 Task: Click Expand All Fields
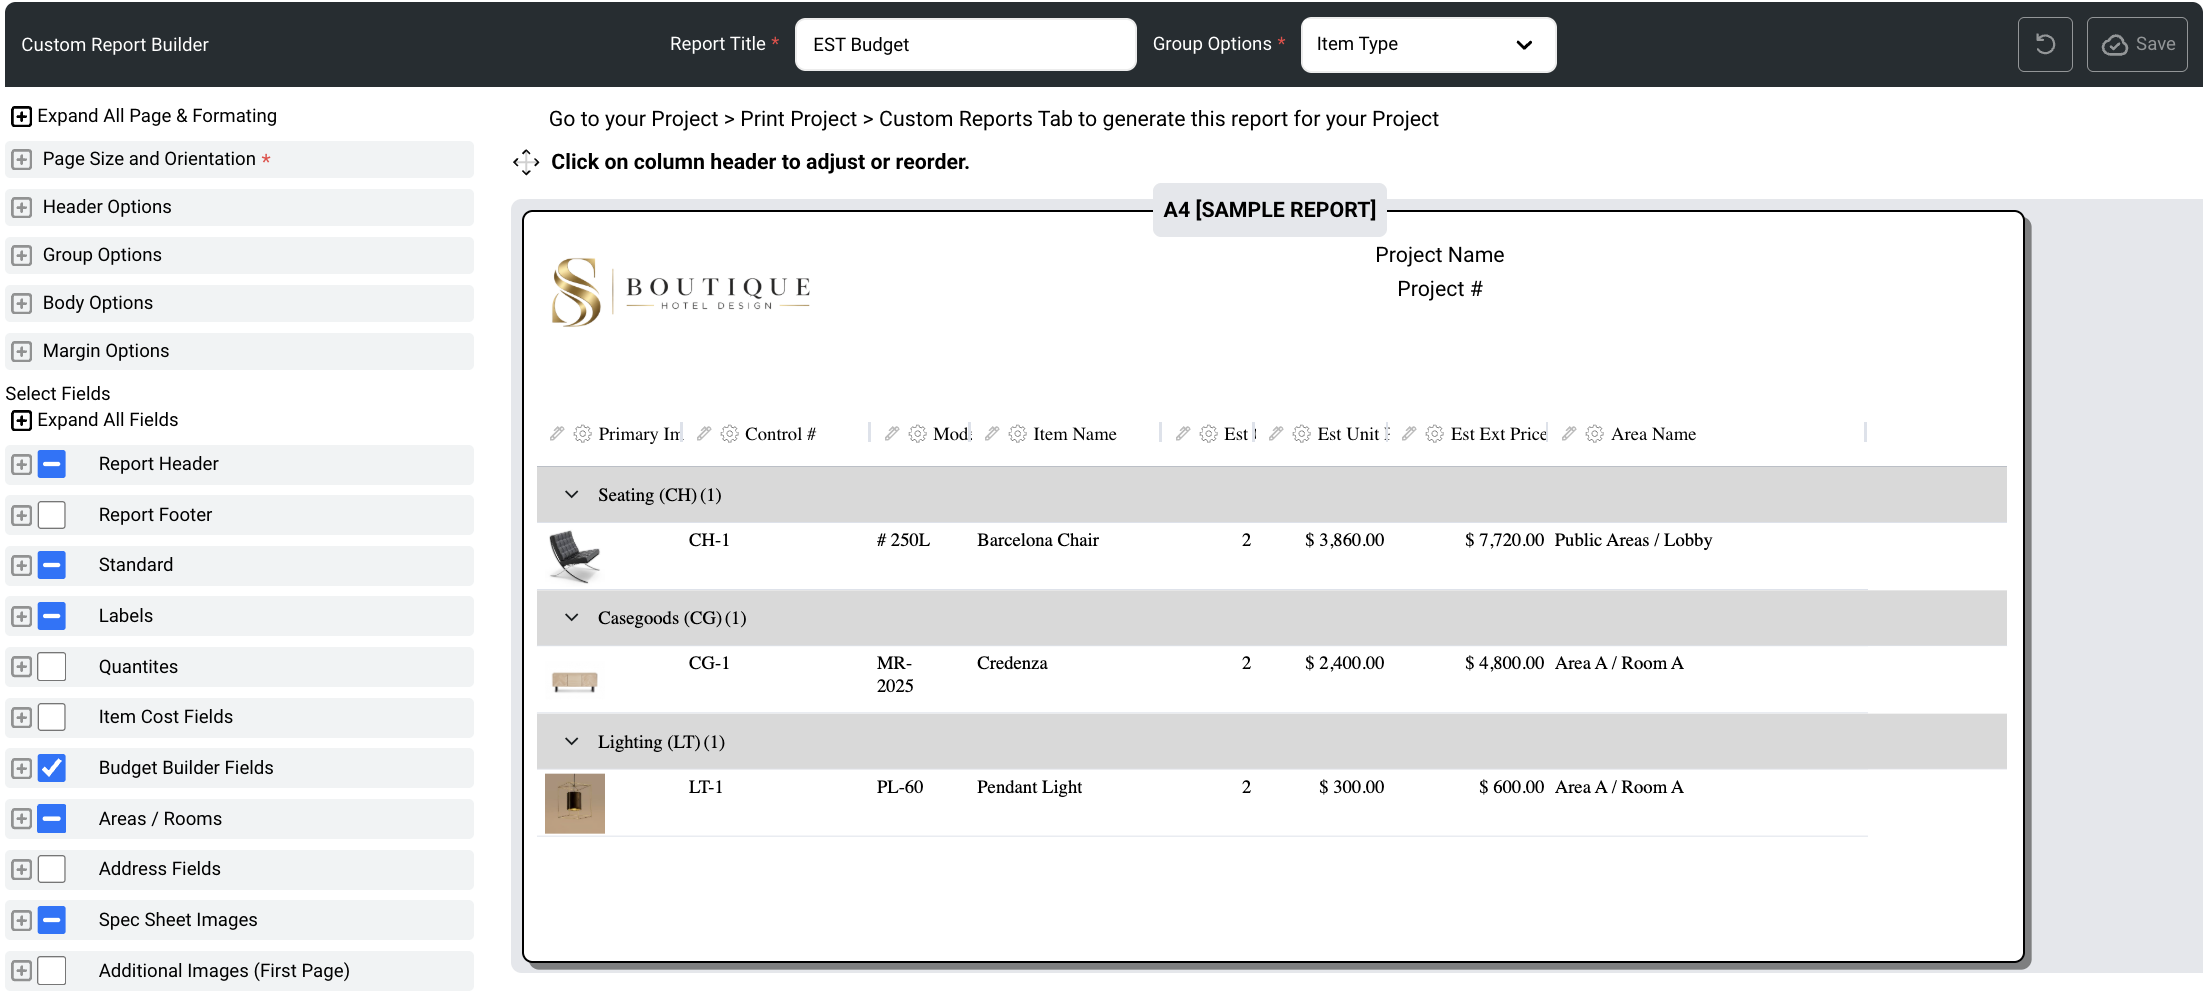tap(95, 420)
